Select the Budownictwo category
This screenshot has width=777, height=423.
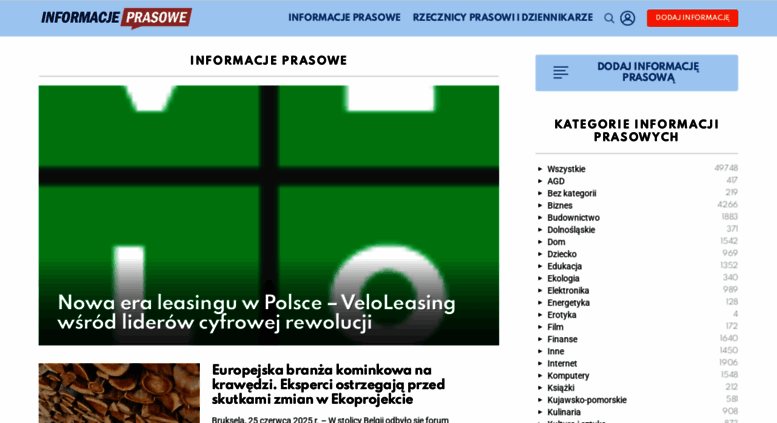[573, 217]
